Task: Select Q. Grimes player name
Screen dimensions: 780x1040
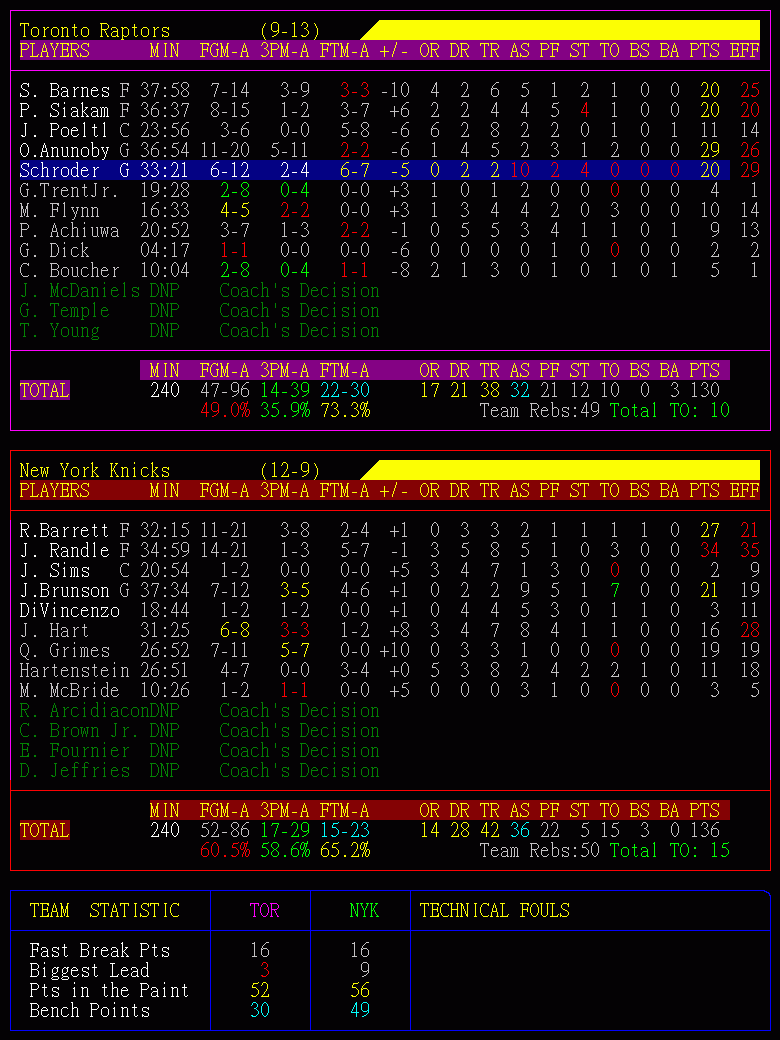Action: 64,651
